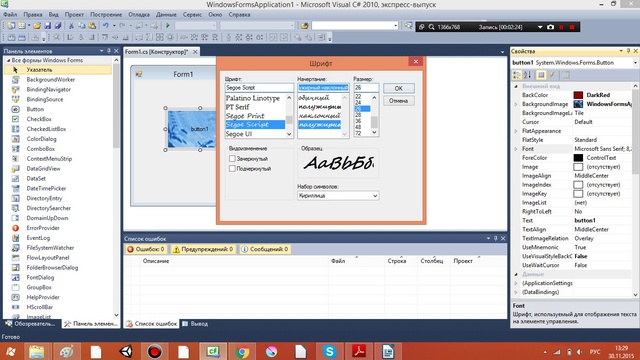
Task: Open Unity from the taskbar
Action: click(x=126, y=351)
